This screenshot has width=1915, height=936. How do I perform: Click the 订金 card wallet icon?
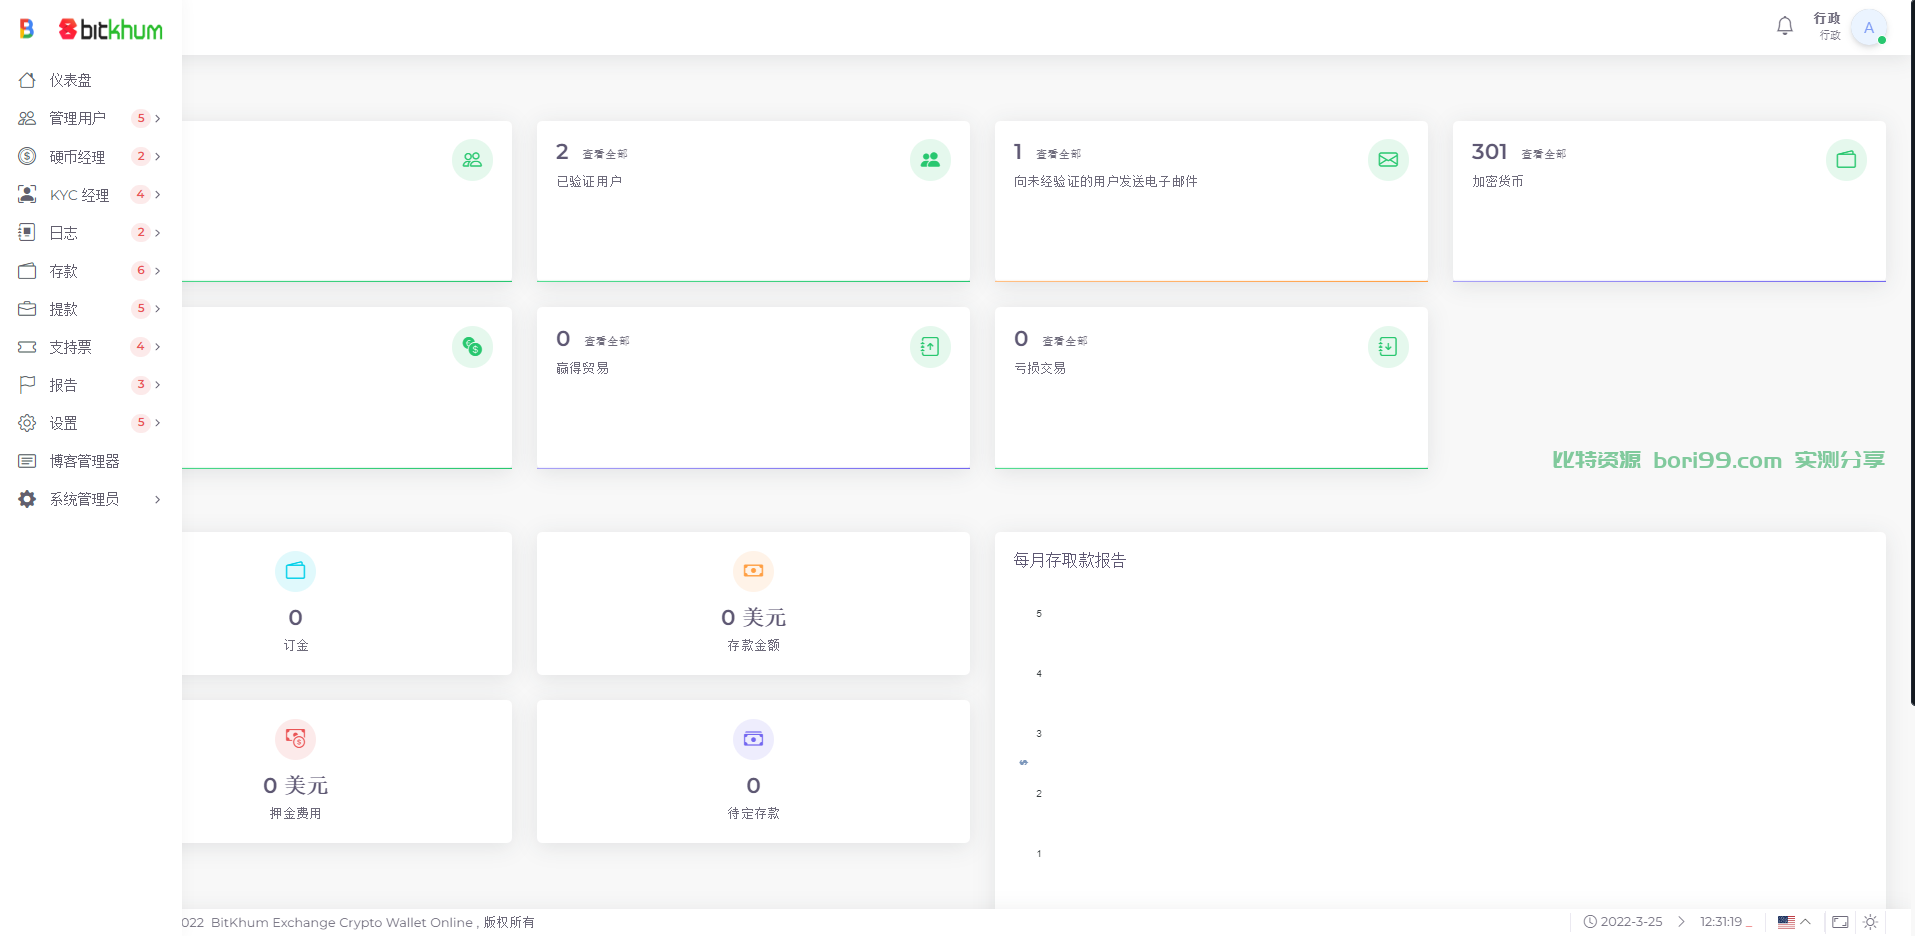(x=295, y=571)
